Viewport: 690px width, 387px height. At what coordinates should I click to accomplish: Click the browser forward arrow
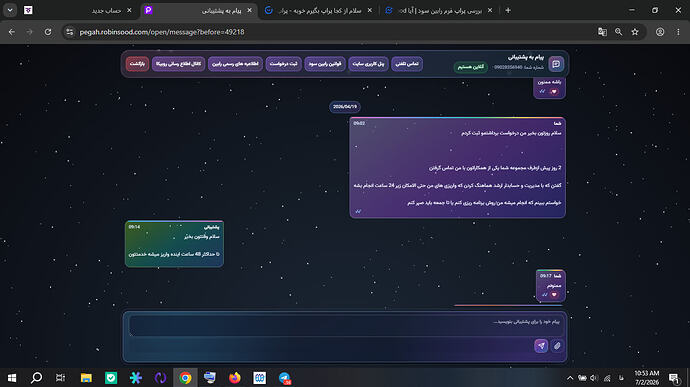pyautogui.click(x=29, y=32)
